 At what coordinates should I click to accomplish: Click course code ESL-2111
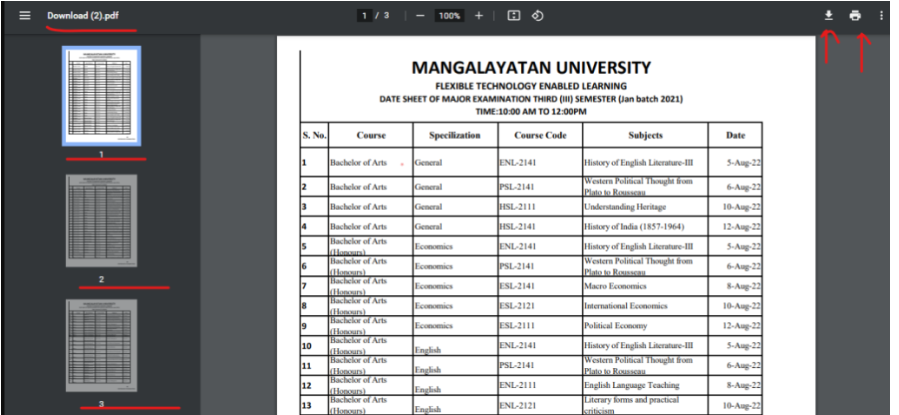coord(517,326)
